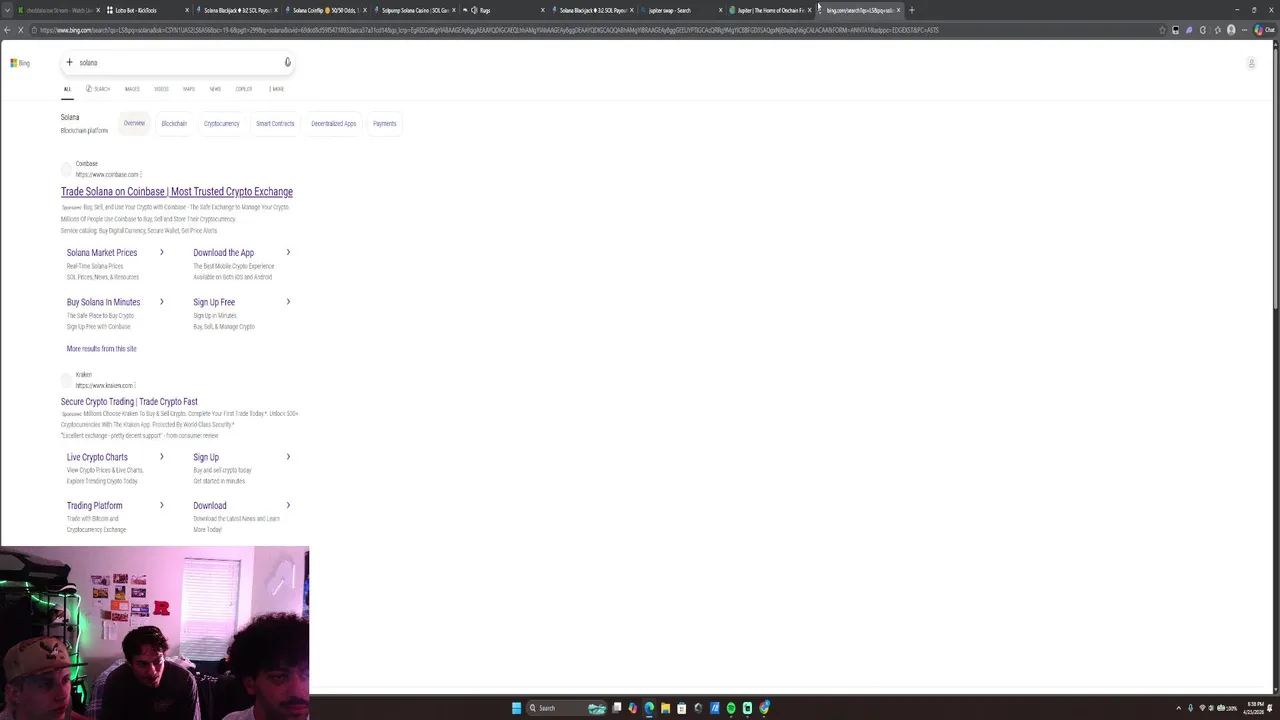This screenshot has height=720, width=1280.
Task: Open Buy Solana In Minutes sublink
Action: pyautogui.click(x=103, y=302)
